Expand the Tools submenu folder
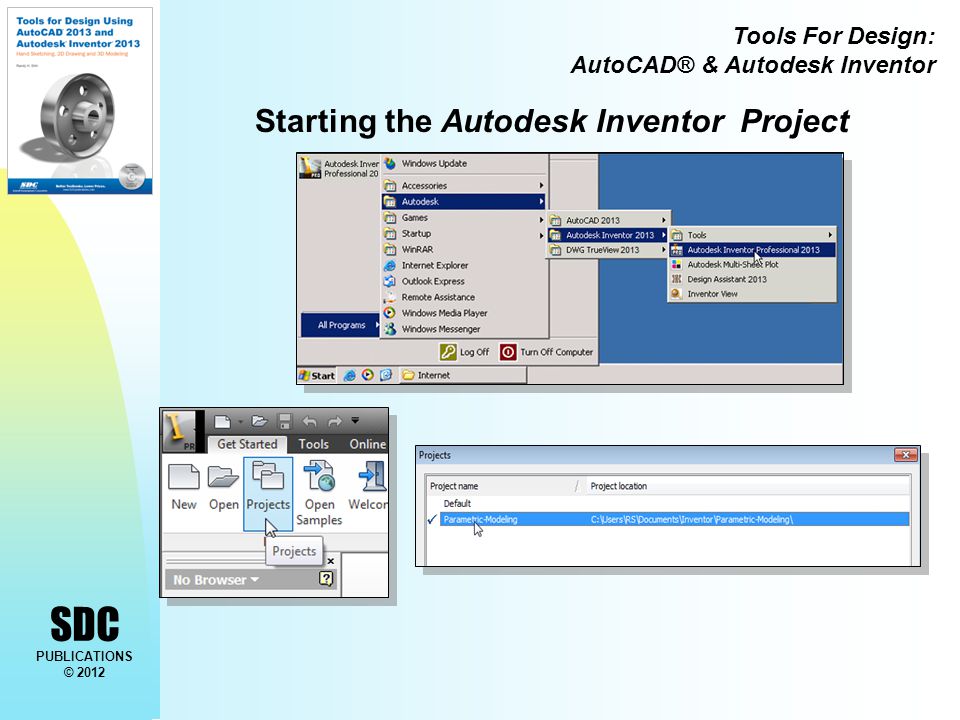The width and height of the screenshot is (960, 720). [752, 235]
